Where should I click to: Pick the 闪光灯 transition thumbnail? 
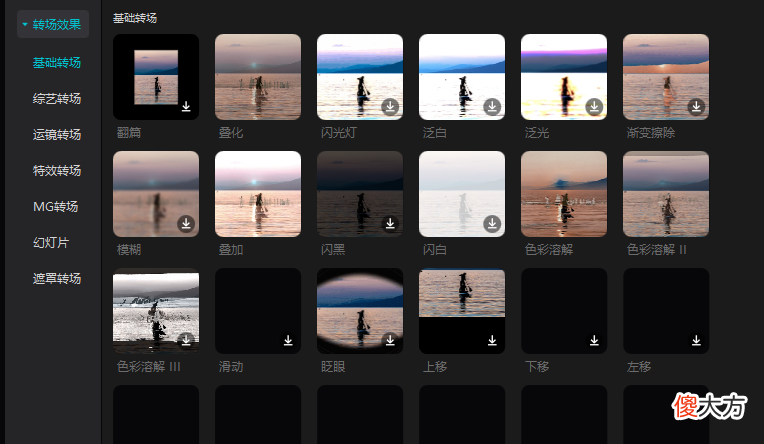(360, 77)
